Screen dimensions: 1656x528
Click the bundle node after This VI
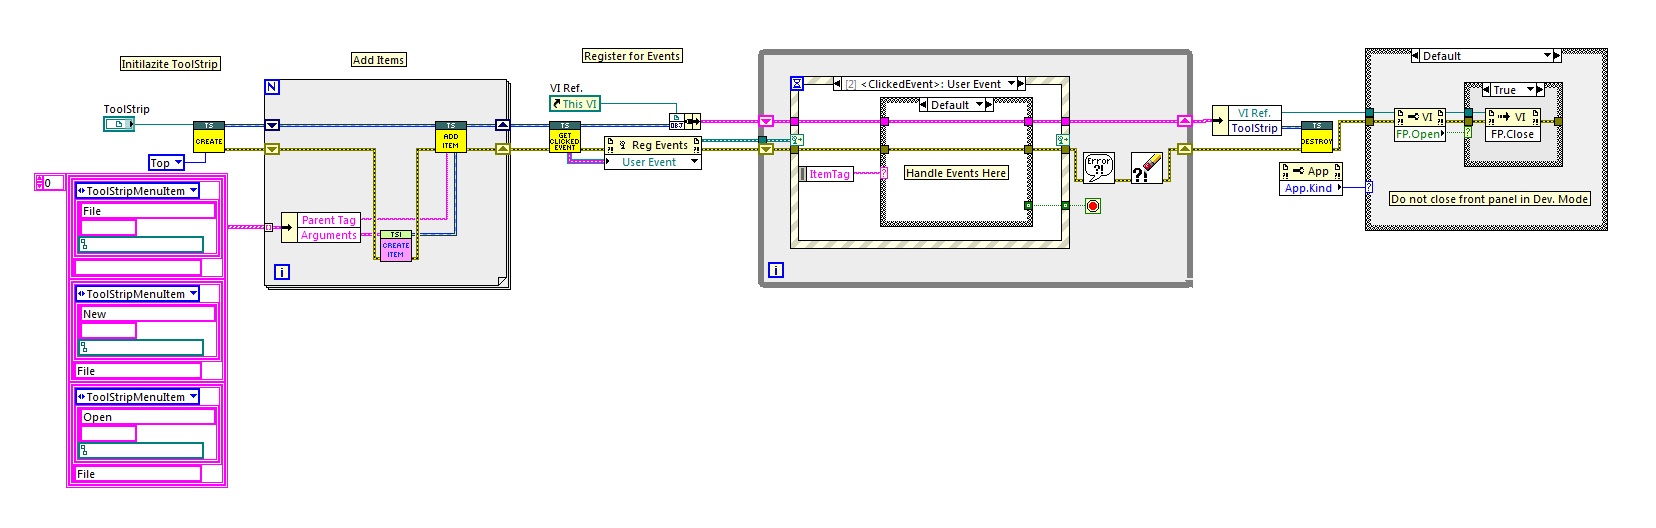click(x=684, y=122)
